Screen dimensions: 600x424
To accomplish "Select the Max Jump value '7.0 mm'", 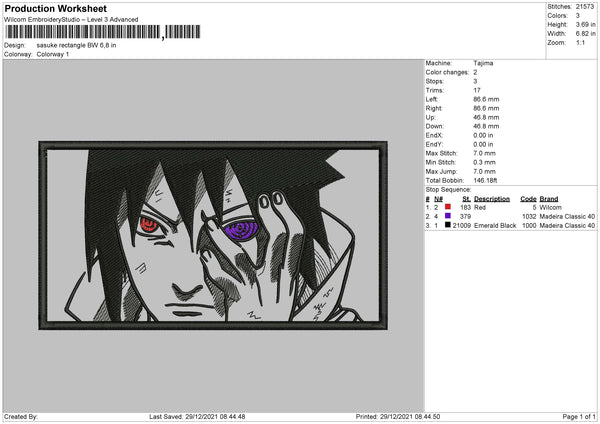I will (x=484, y=171).
